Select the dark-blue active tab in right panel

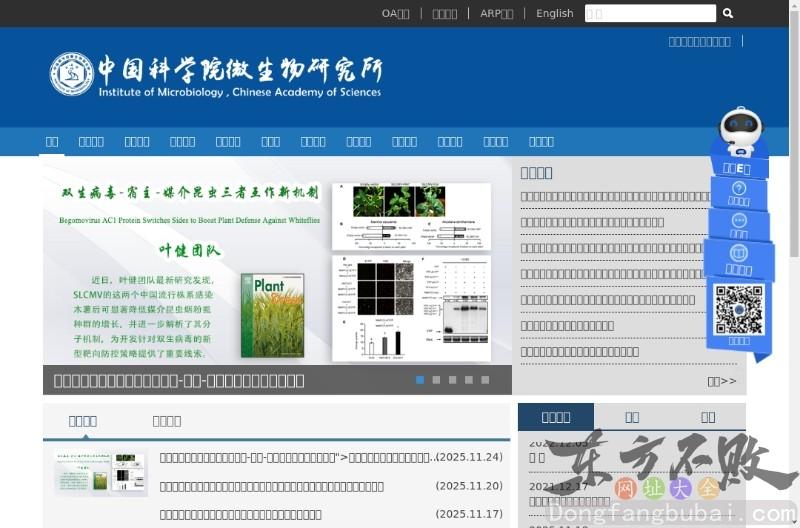pos(556,417)
